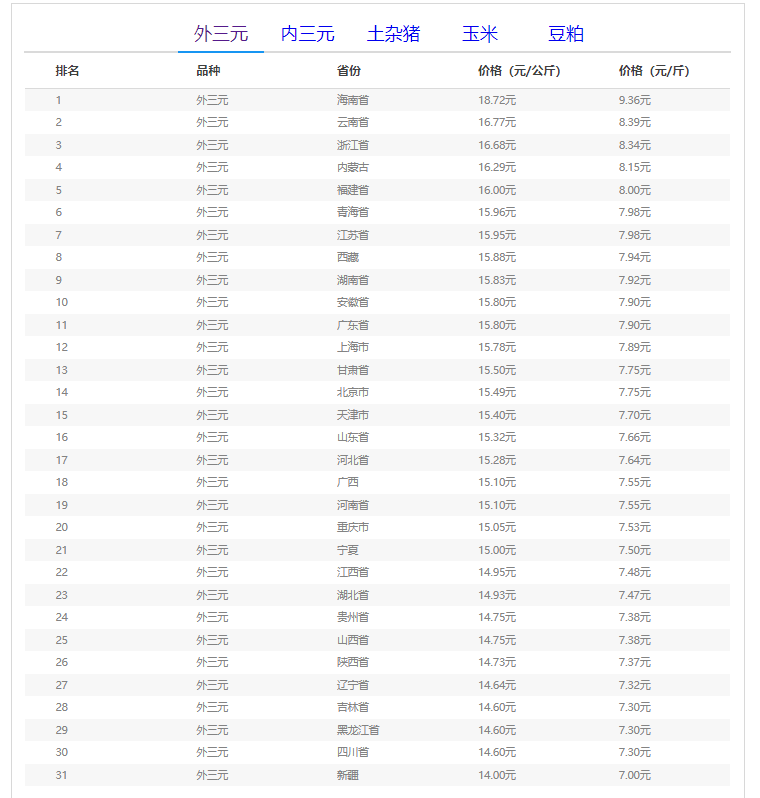Select the 陕西省 province cell

[353, 662]
